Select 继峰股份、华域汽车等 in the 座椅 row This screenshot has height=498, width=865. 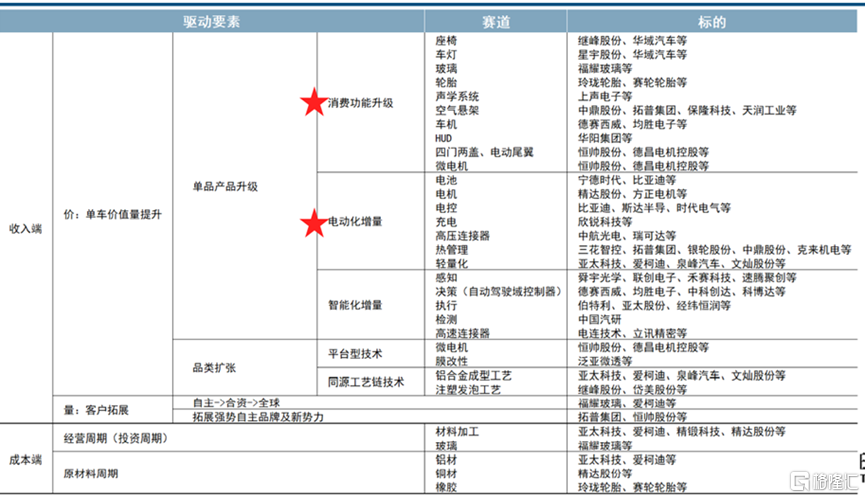[632, 40]
